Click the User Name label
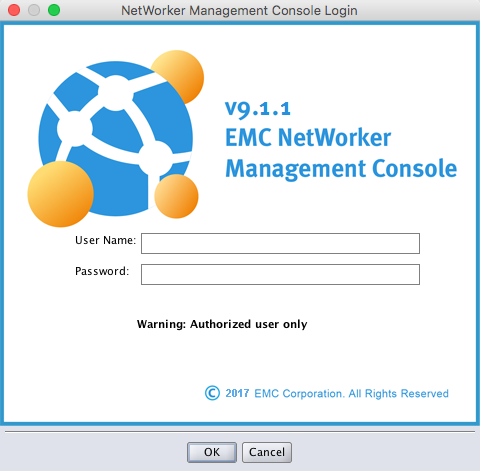The image size is (480, 471). (106, 240)
